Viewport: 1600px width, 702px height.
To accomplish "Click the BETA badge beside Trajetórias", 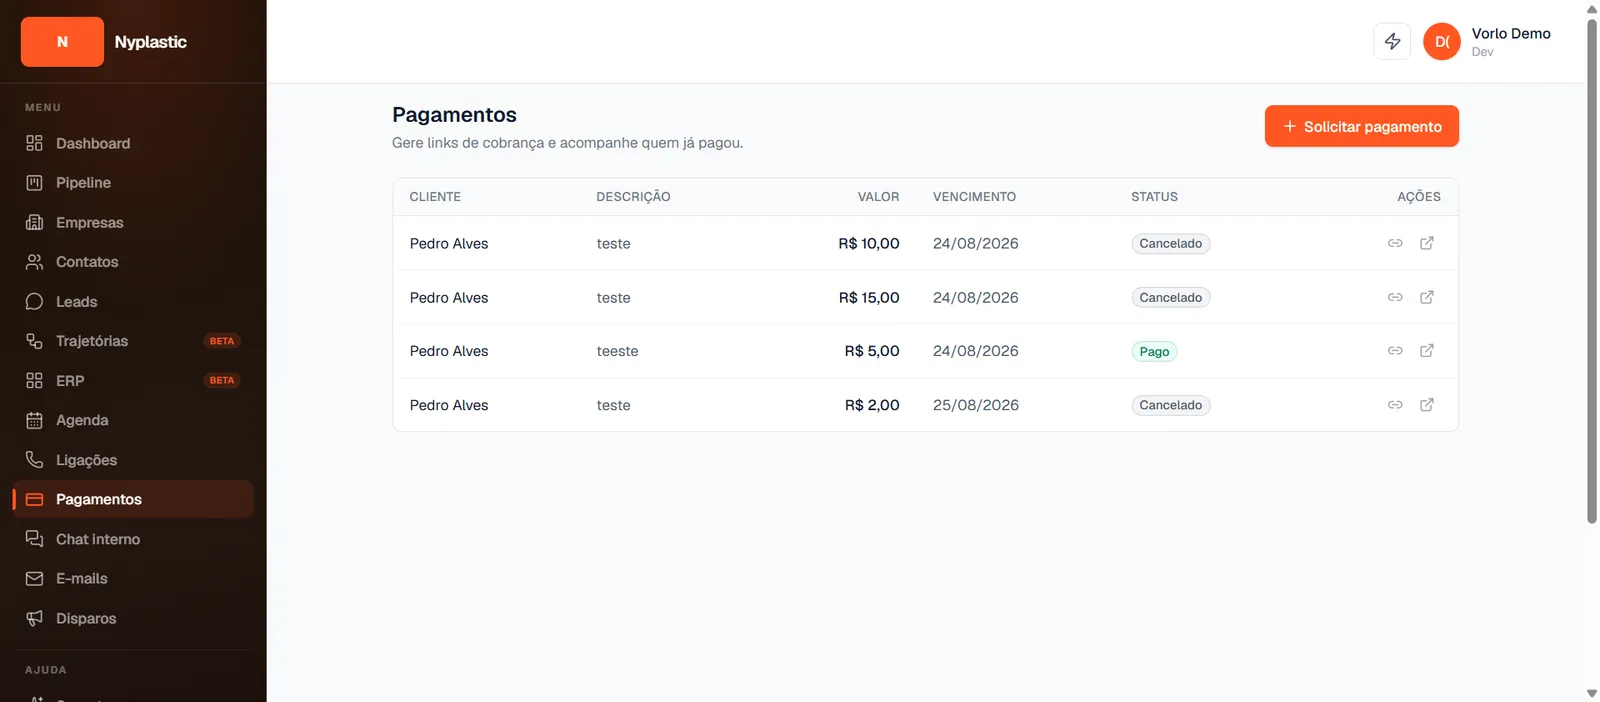I will point(222,341).
